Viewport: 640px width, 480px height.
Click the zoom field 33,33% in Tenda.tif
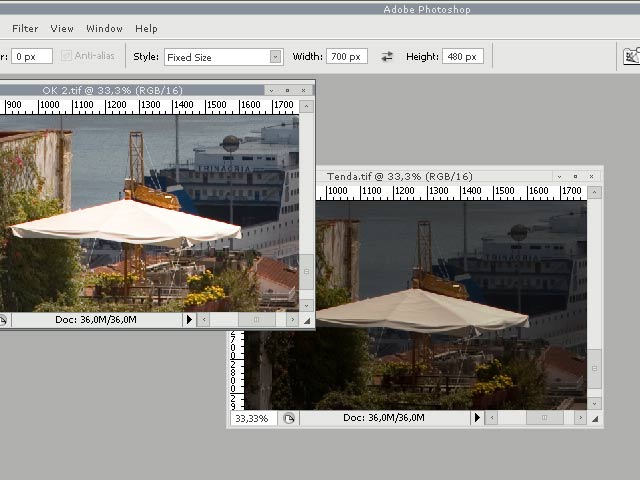[x=252, y=418]
